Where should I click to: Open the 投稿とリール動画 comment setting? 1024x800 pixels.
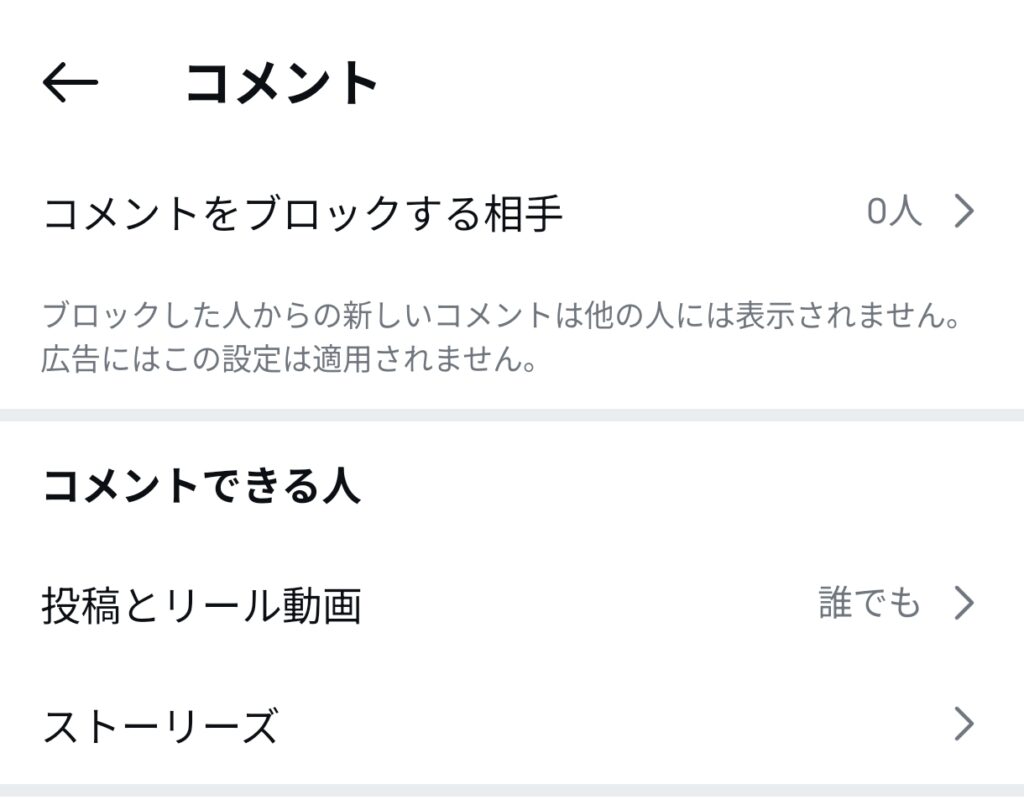(201, 605)
